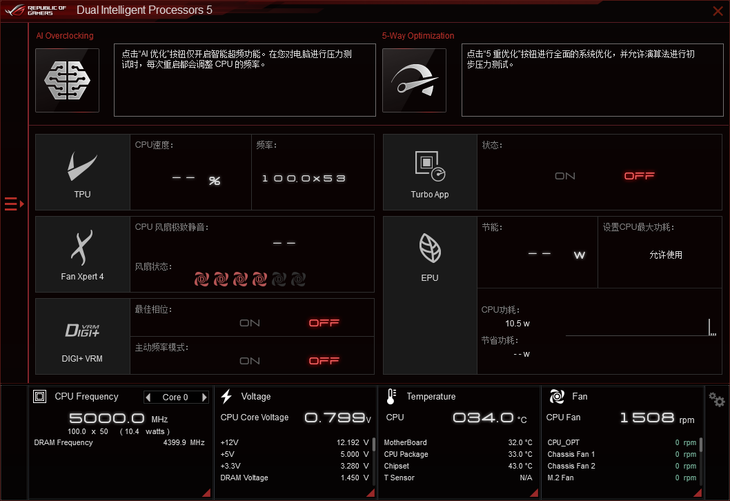Image resolution: width=730 pixels, height=501 pixels.
Task: Open monitor settings gear icon
Action: 716,399
